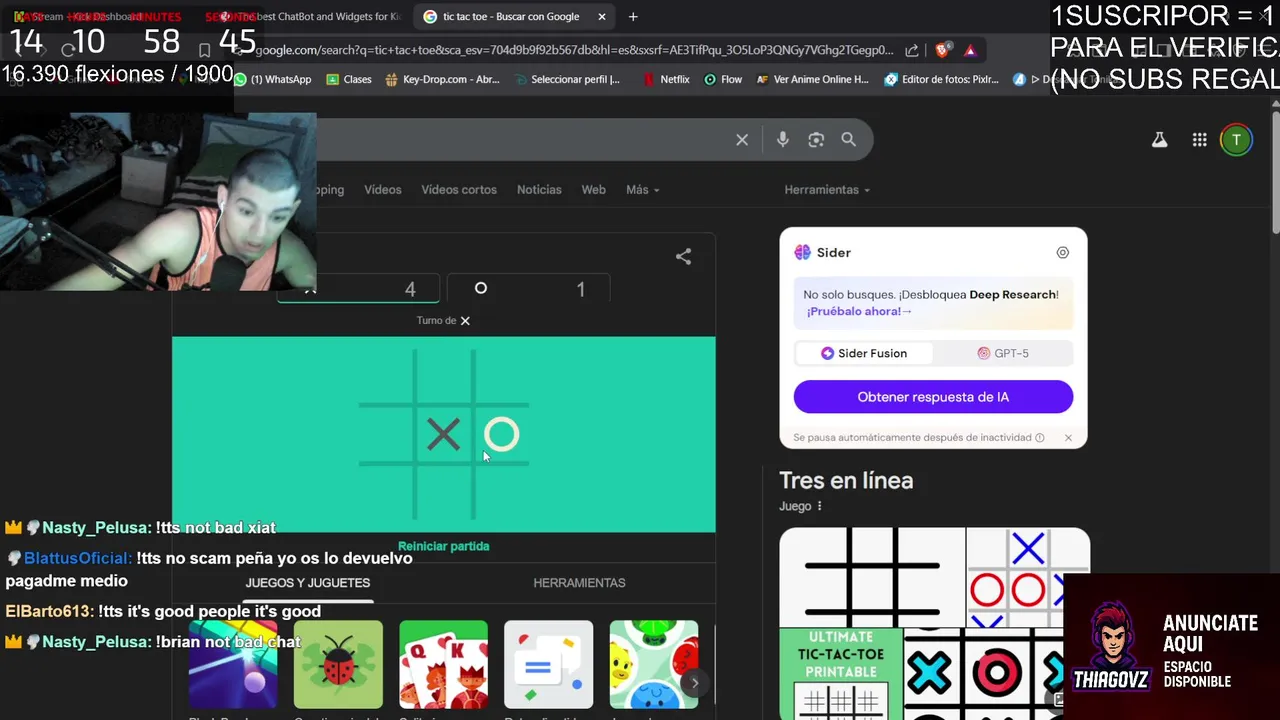Share the tic tac toe game
This screenshot has height=720, width=1280.
click(x=683, y=257)
